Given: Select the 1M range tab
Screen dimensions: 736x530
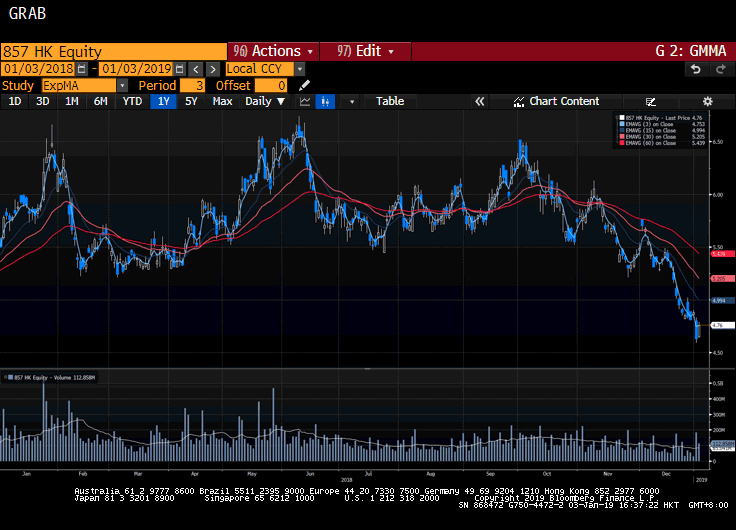Looking at the screenshot, I should coord(71,101).
